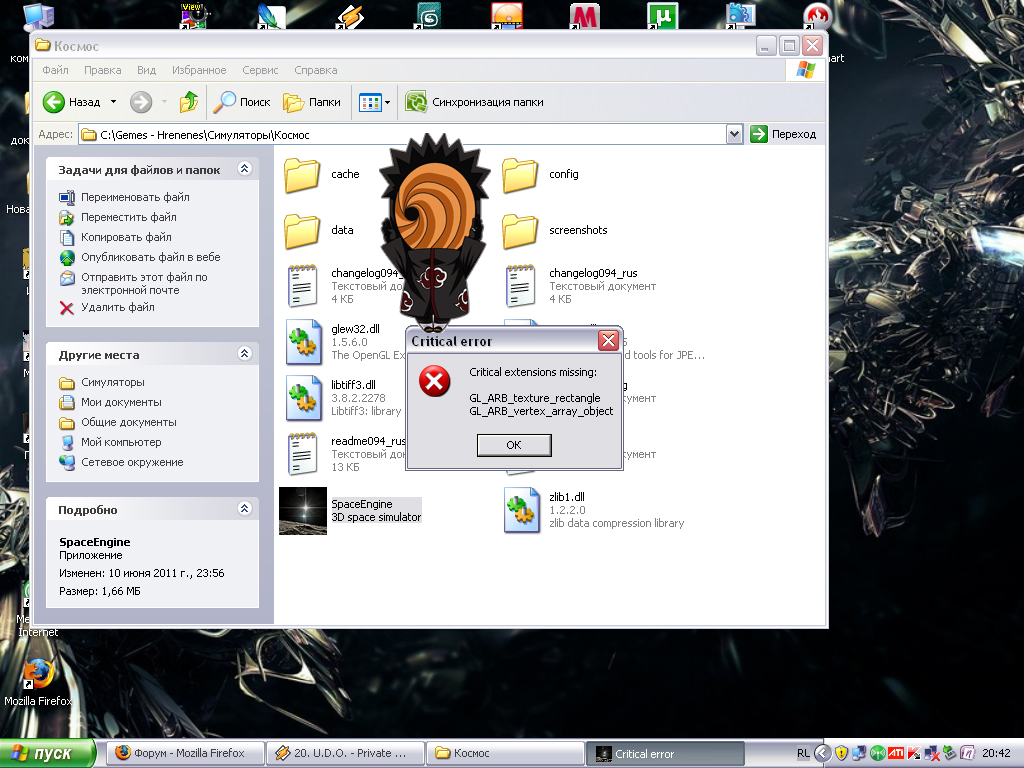Screen dimensions: 1024x768
Task: Open the Назад history dropdown arrow
Action: pos(113,102)
